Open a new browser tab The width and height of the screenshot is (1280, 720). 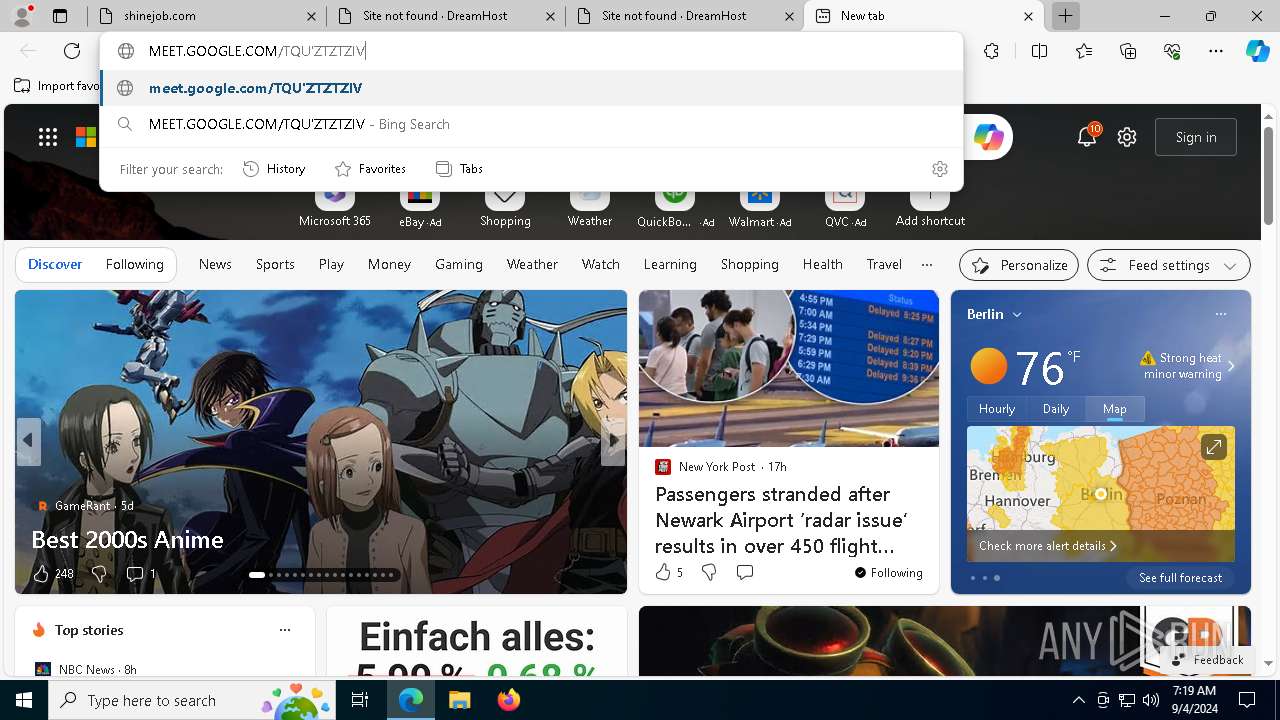pyautogui.click(x=1066, y=16)
